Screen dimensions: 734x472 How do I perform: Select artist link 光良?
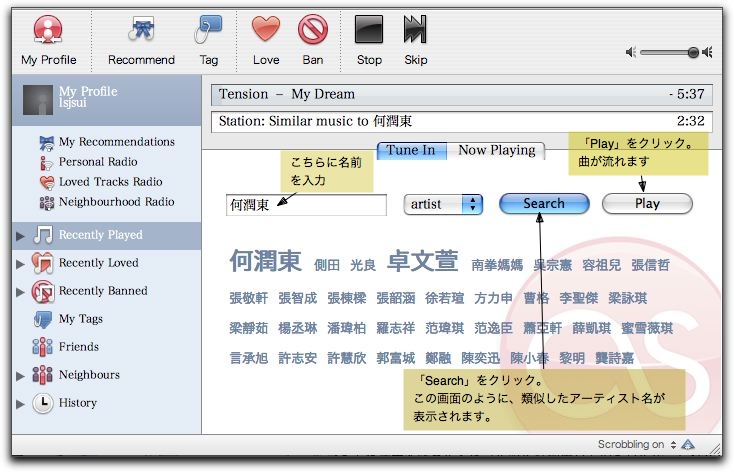[x=363, y=266]
